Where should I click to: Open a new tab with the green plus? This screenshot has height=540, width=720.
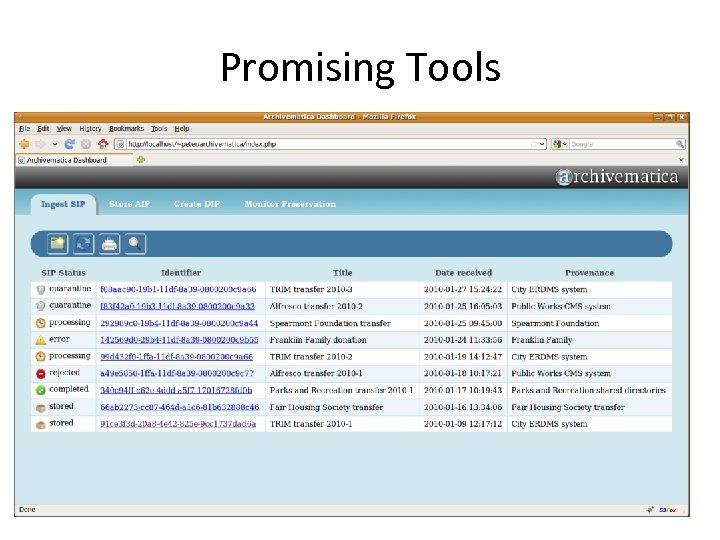(141, 159)
